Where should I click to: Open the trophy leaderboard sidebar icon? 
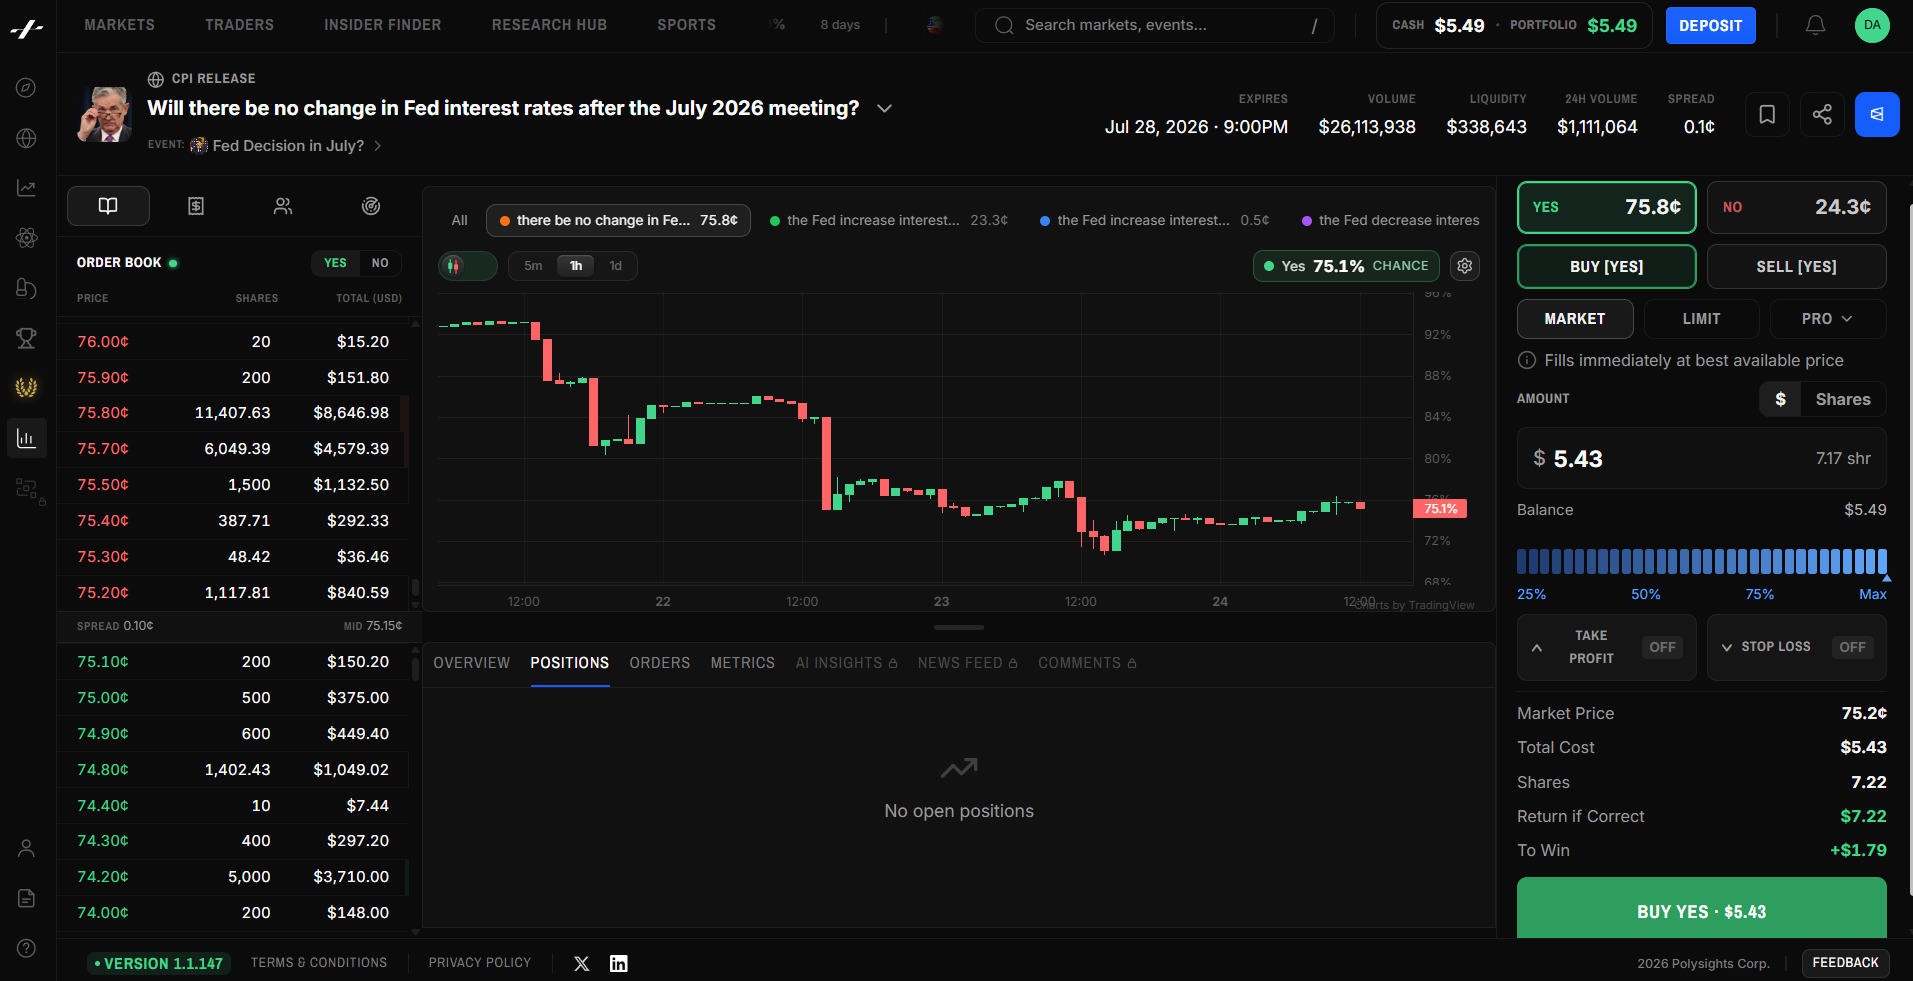[27, 338]
